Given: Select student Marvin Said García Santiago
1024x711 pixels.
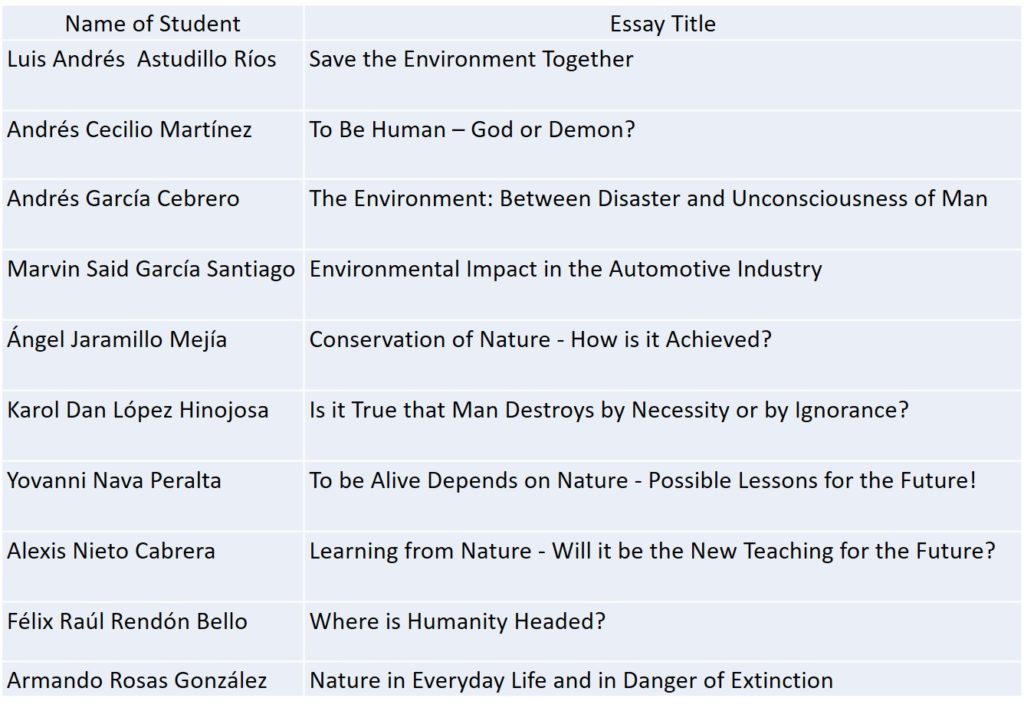Looking at the screenshot, I should [x=151, y=268].
